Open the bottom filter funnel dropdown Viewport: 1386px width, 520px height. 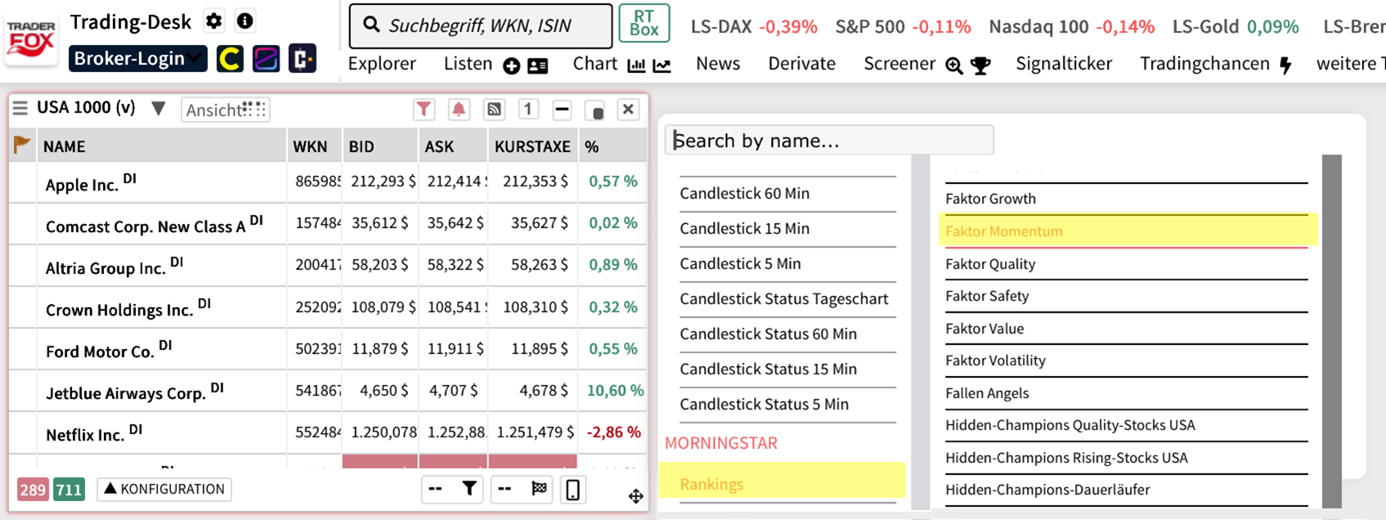[450, 489]
